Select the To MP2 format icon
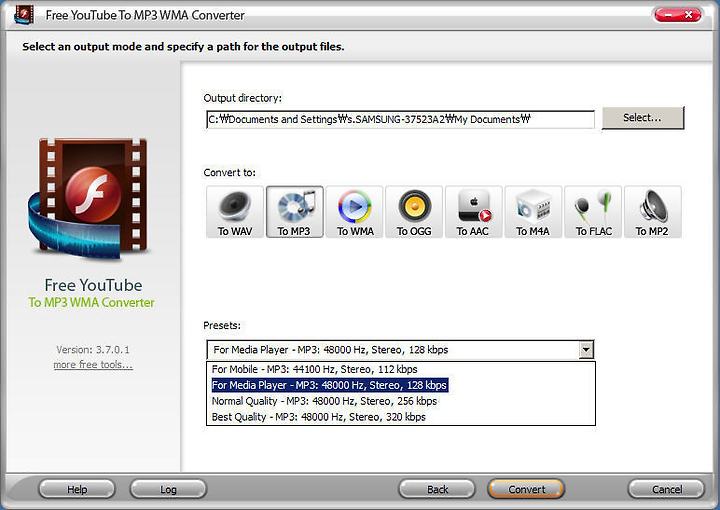The width and height of the screenshot is (720, 510). (652, 212)
